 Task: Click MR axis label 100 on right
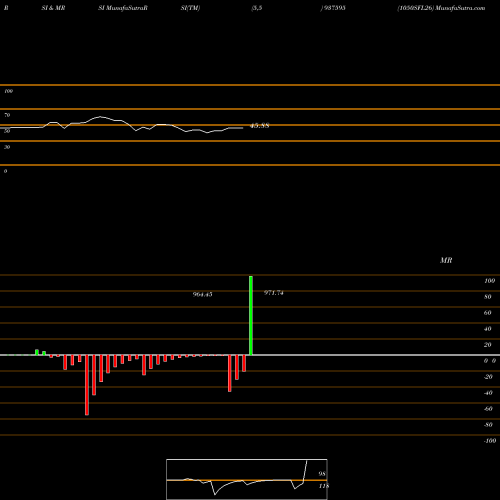point(489,281)
